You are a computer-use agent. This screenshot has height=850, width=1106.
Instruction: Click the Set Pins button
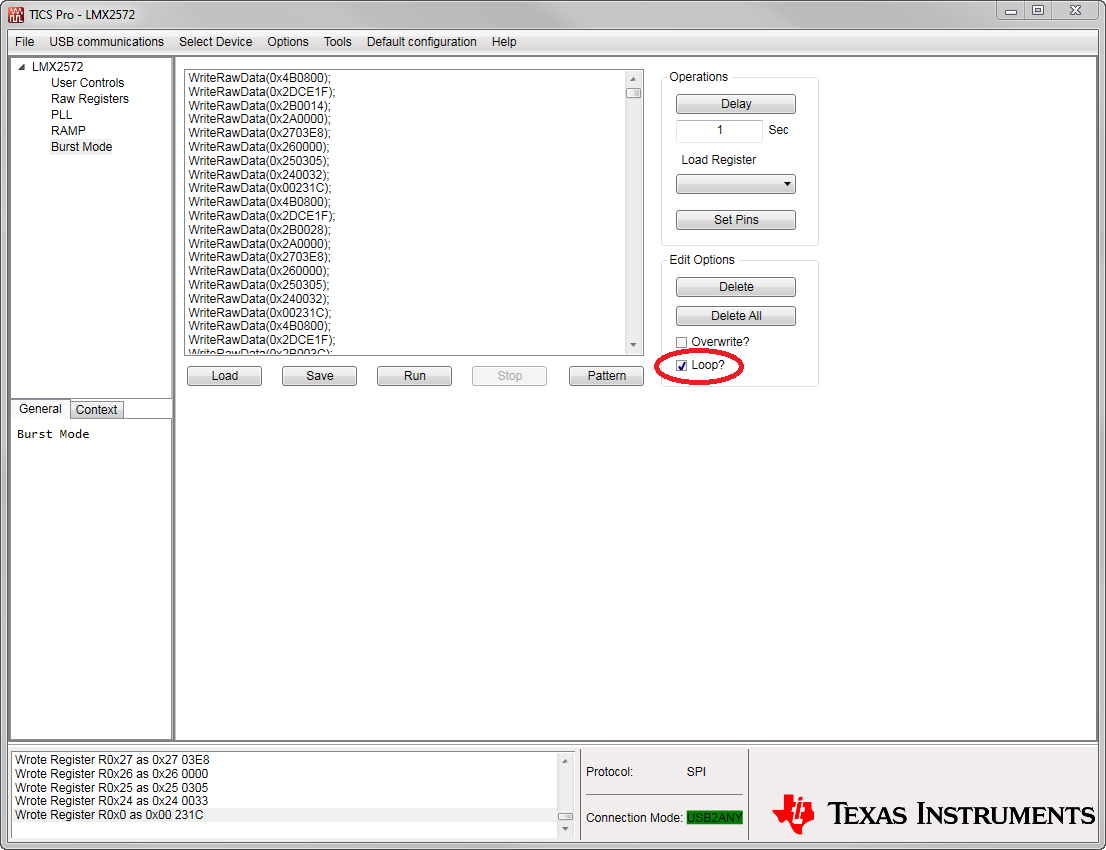[736, 219]
